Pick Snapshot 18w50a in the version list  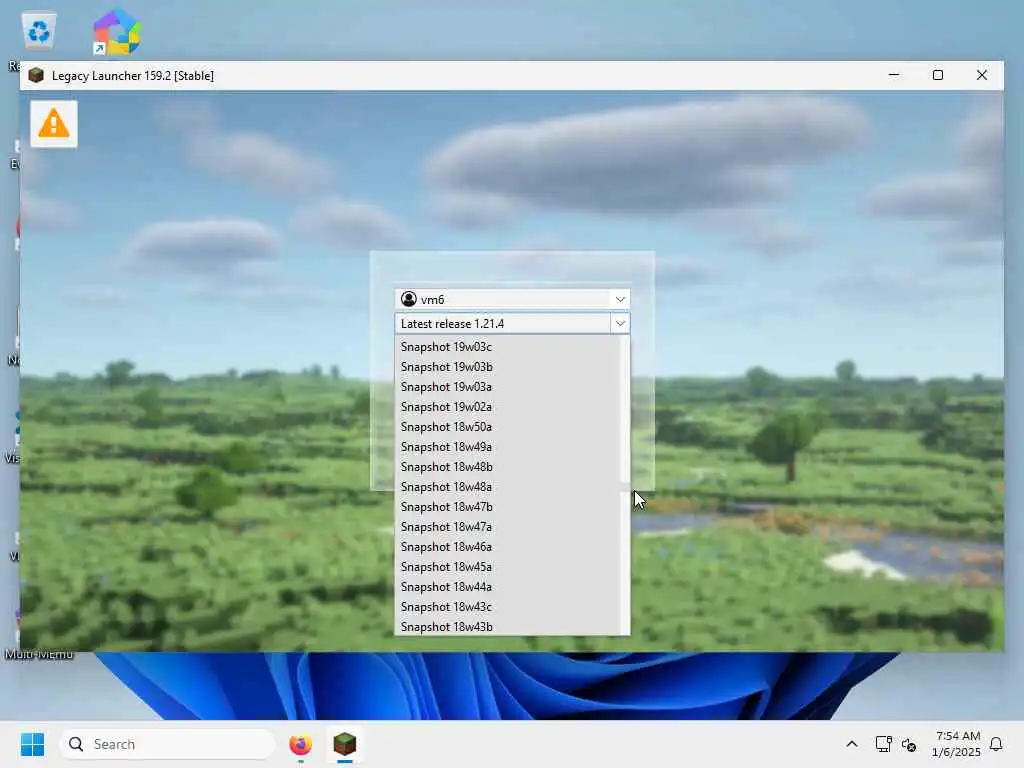(x=507, y=427)
